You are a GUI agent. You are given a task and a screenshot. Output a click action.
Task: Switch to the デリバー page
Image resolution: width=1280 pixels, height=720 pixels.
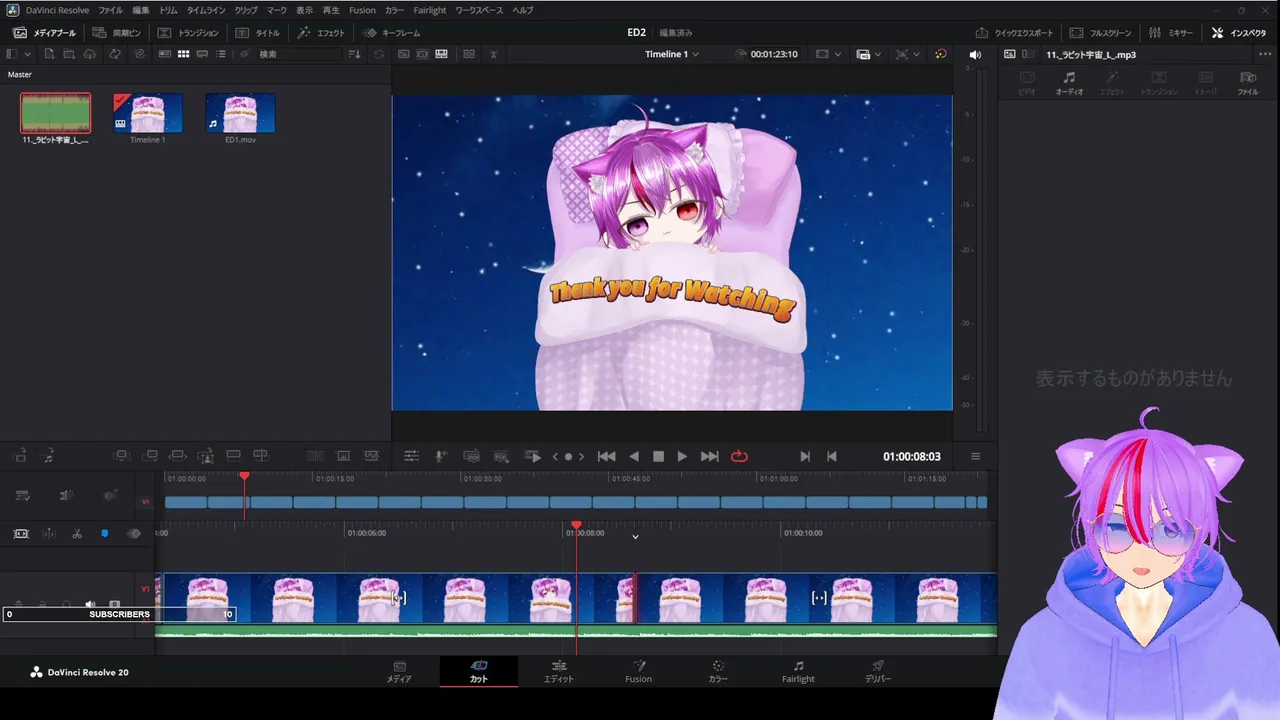point(877,671)
